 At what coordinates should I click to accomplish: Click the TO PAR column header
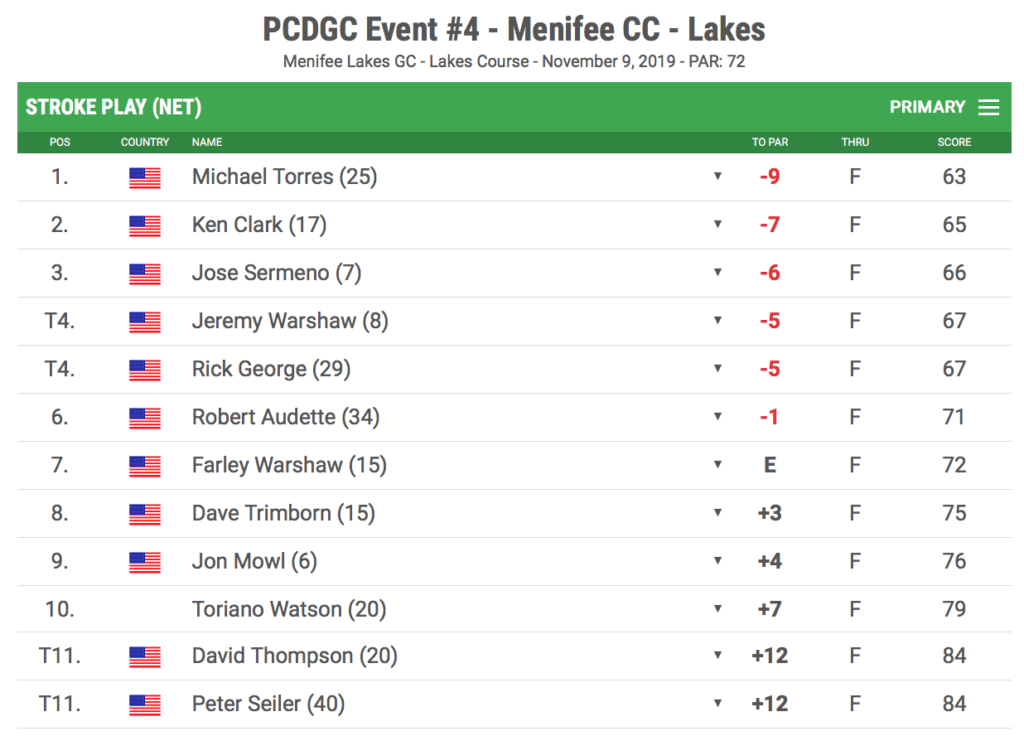(770, 142)
